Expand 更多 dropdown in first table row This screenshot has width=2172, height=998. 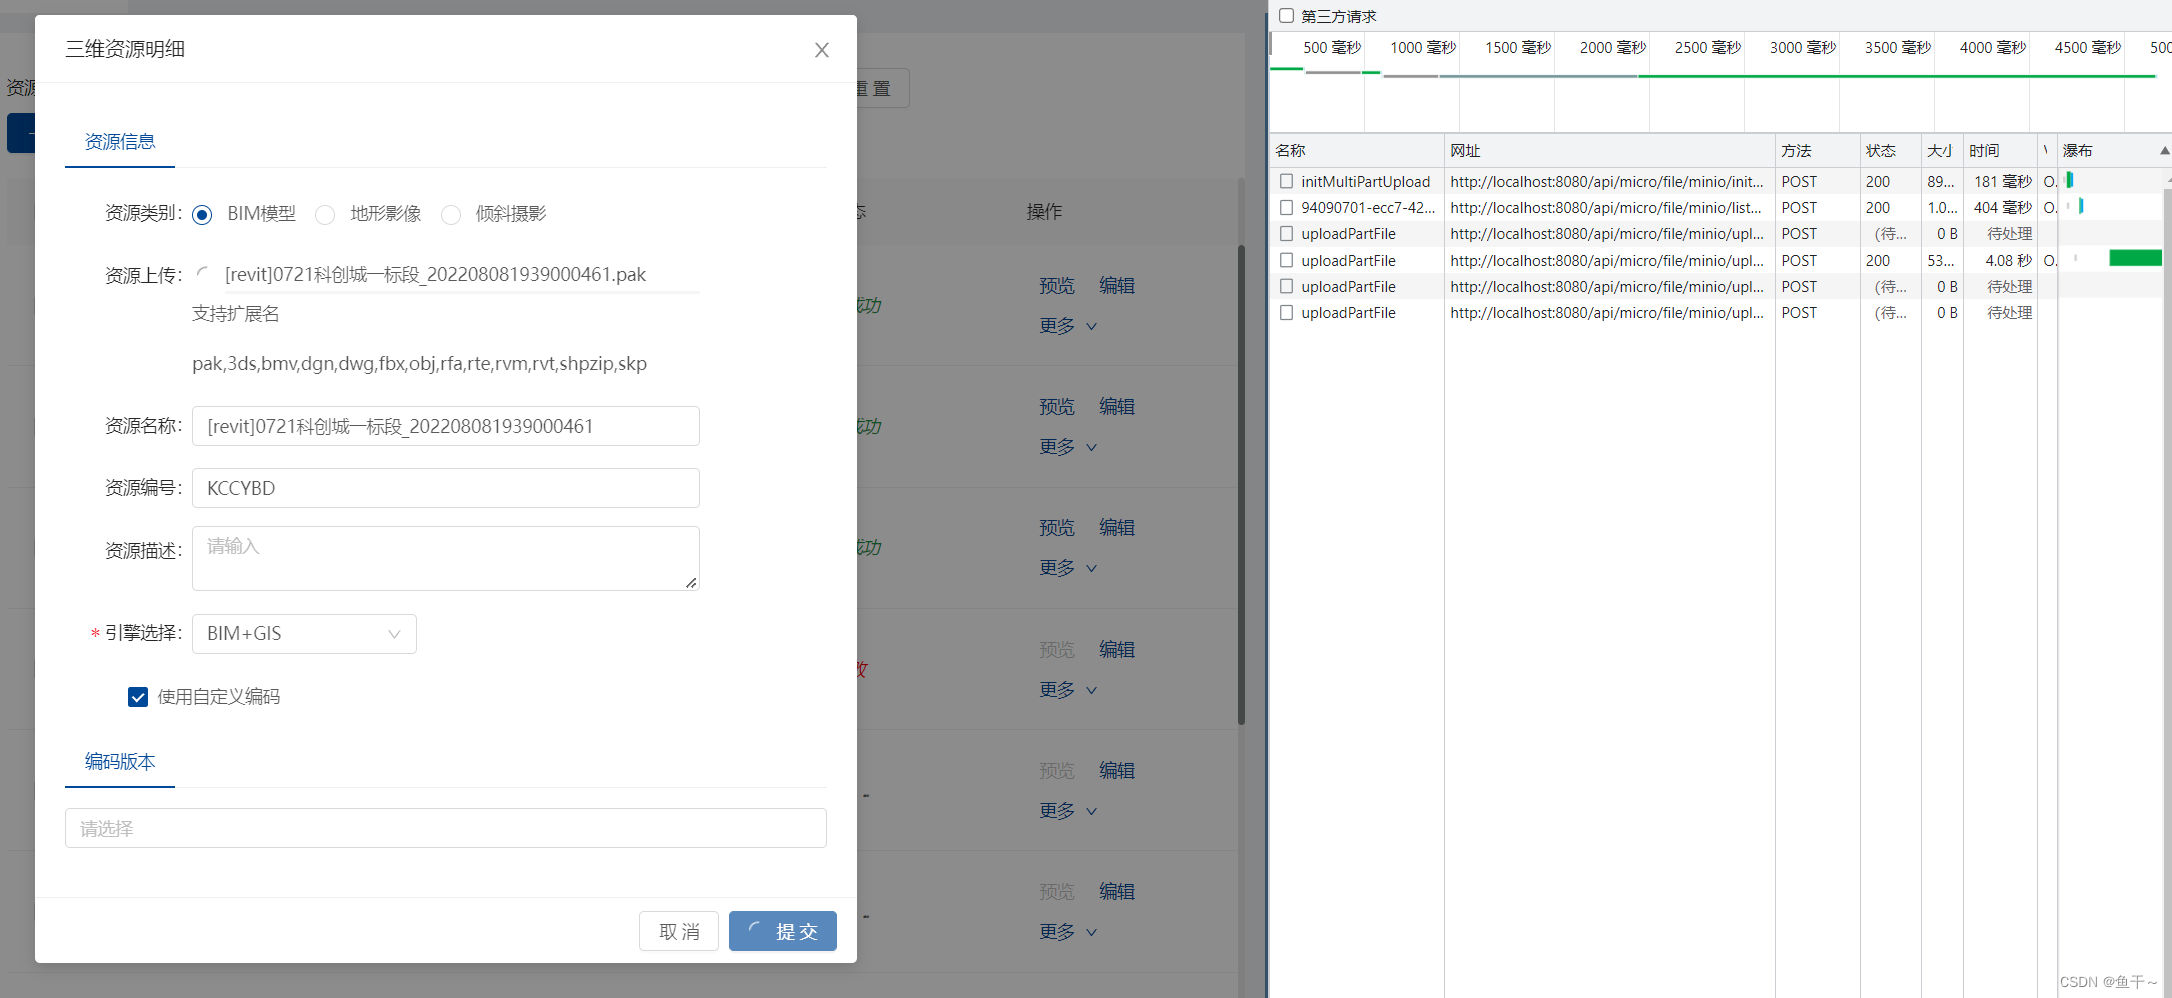1068,326
